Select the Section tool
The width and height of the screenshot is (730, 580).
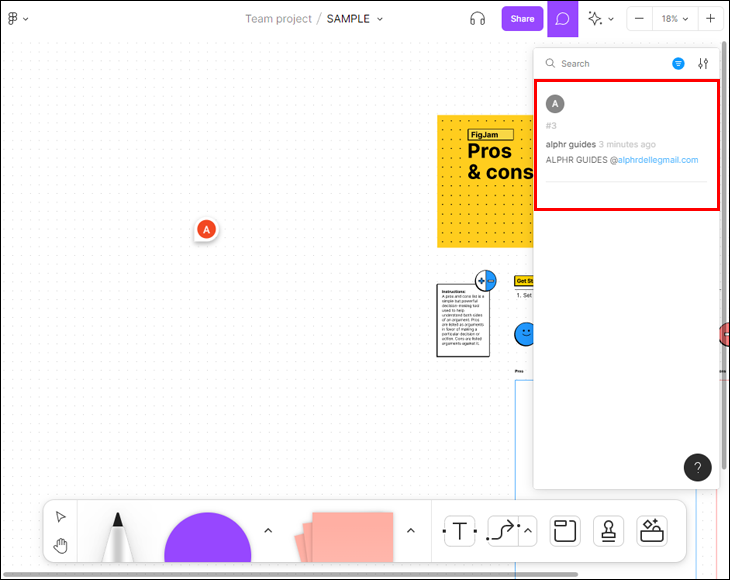[565, 531]
